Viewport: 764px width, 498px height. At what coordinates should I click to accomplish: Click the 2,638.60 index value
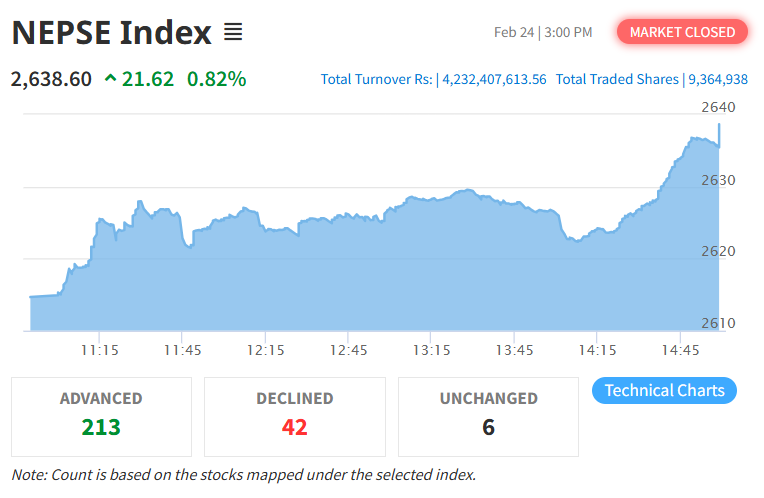(x=51, y=78)
